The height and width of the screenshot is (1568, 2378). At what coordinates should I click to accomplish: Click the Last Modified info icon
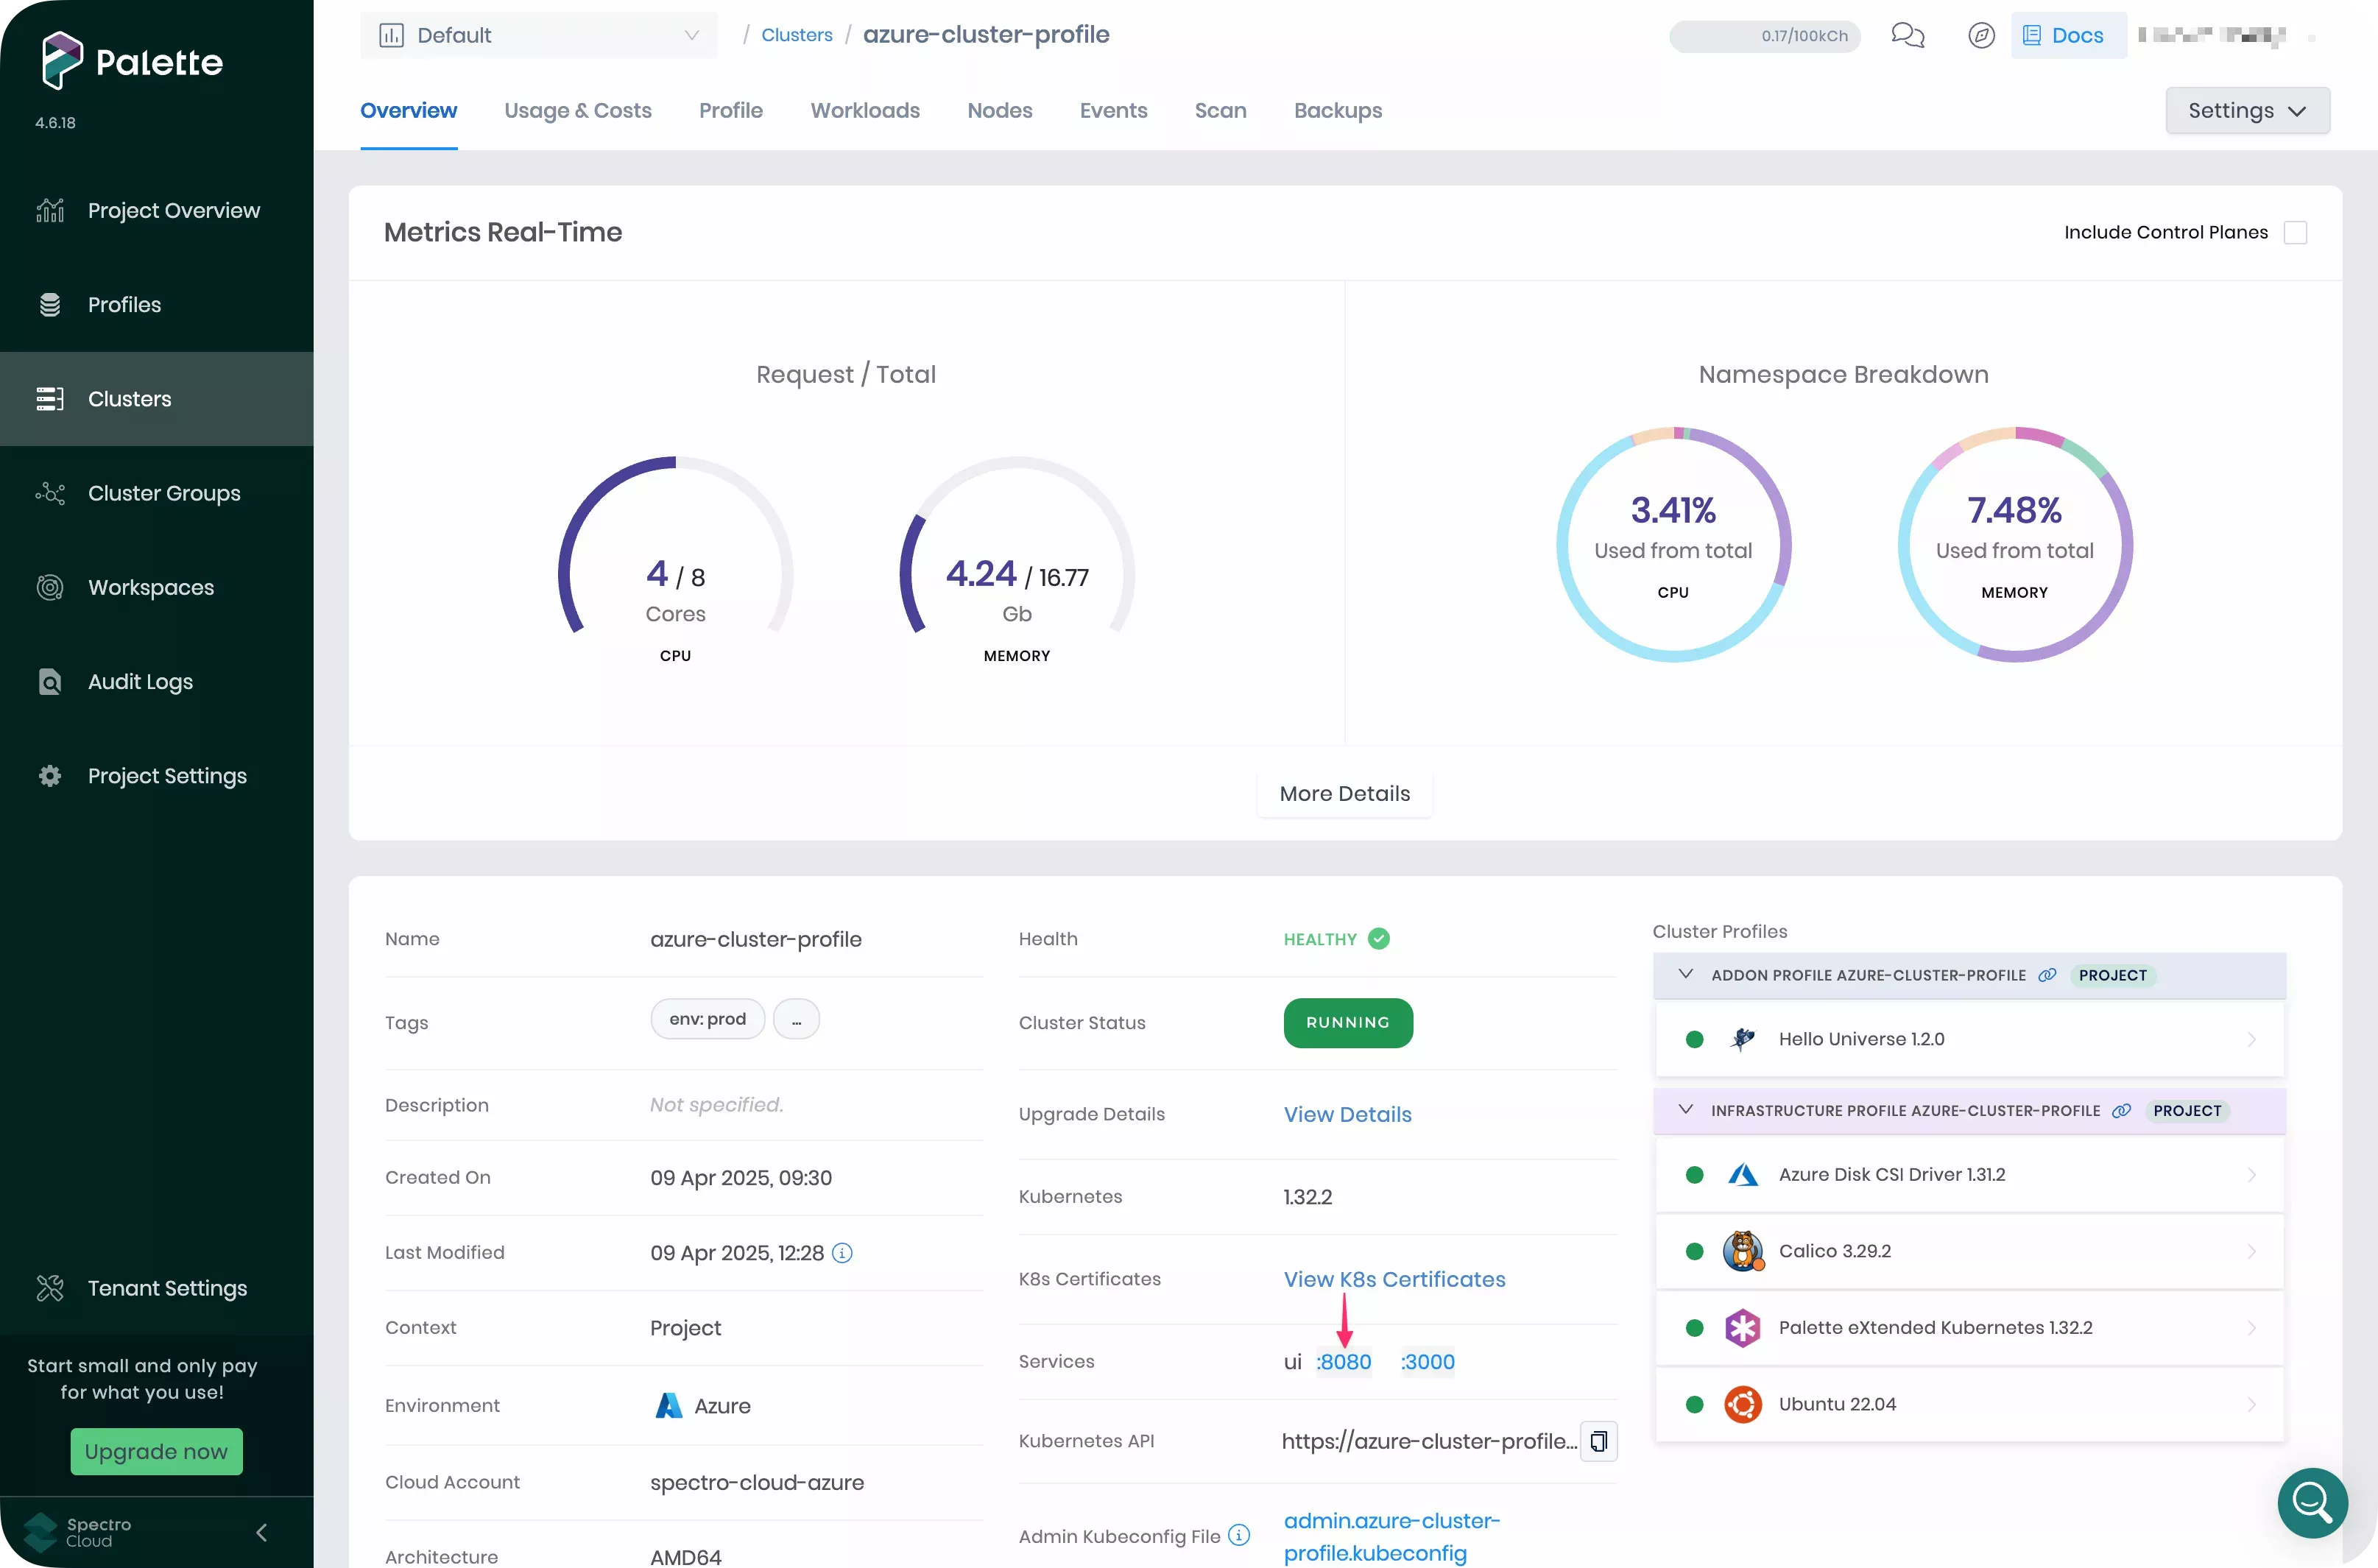[x=842, y=1253]
